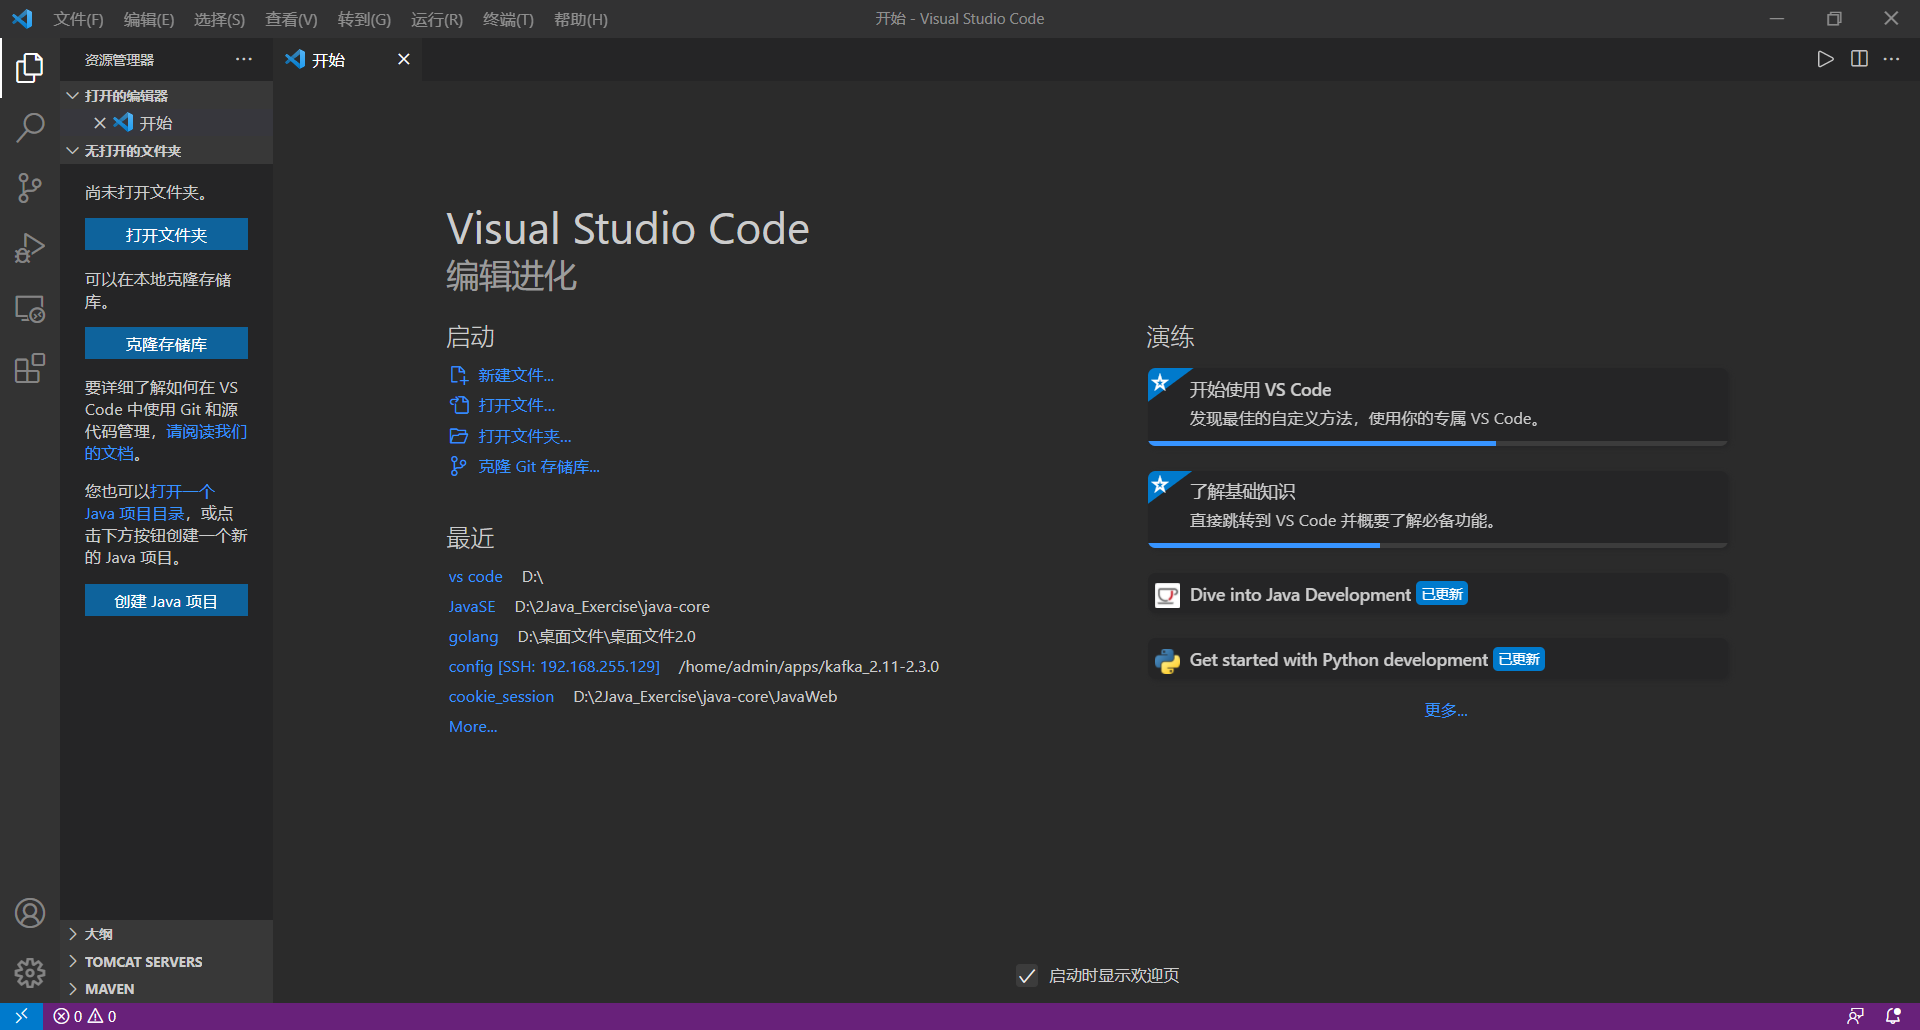Click 新建文件... link
Image resolution: width=1920 pixels, height=1030 pixels.
pyautogui.click(x=516, y=375)
